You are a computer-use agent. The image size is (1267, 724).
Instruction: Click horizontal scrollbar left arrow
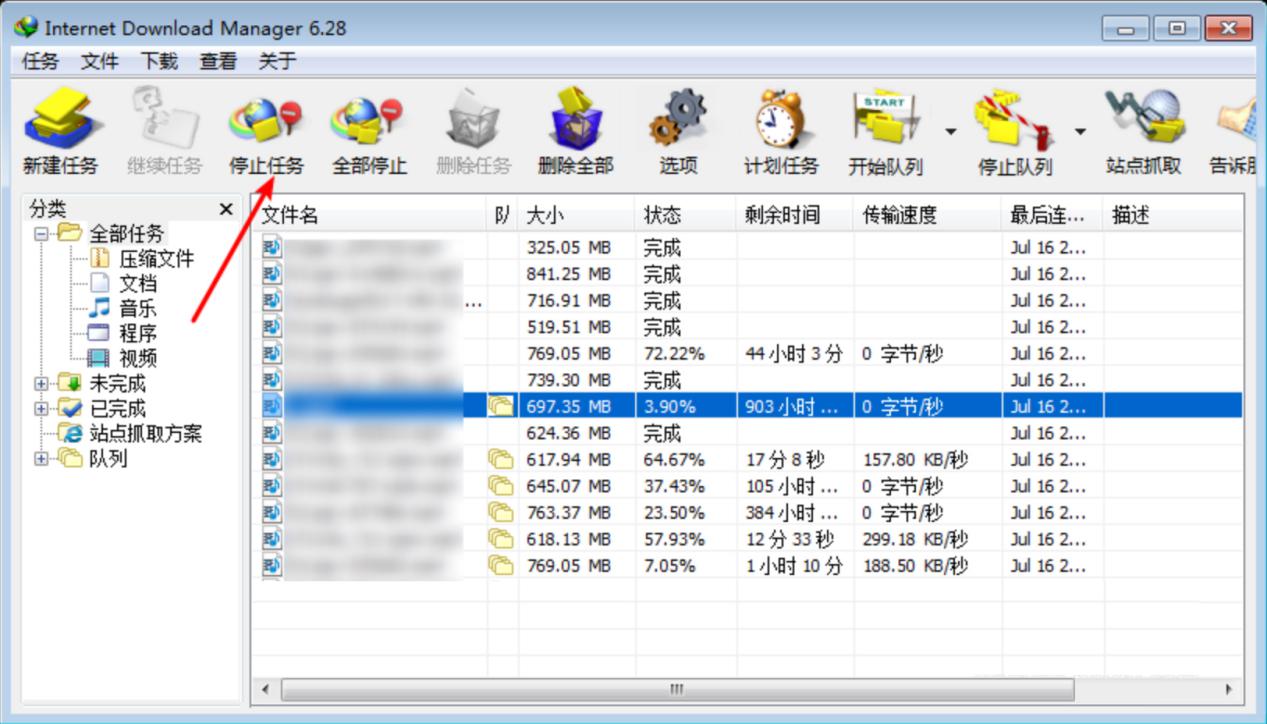pyautogui.click(x=266, y=689)
